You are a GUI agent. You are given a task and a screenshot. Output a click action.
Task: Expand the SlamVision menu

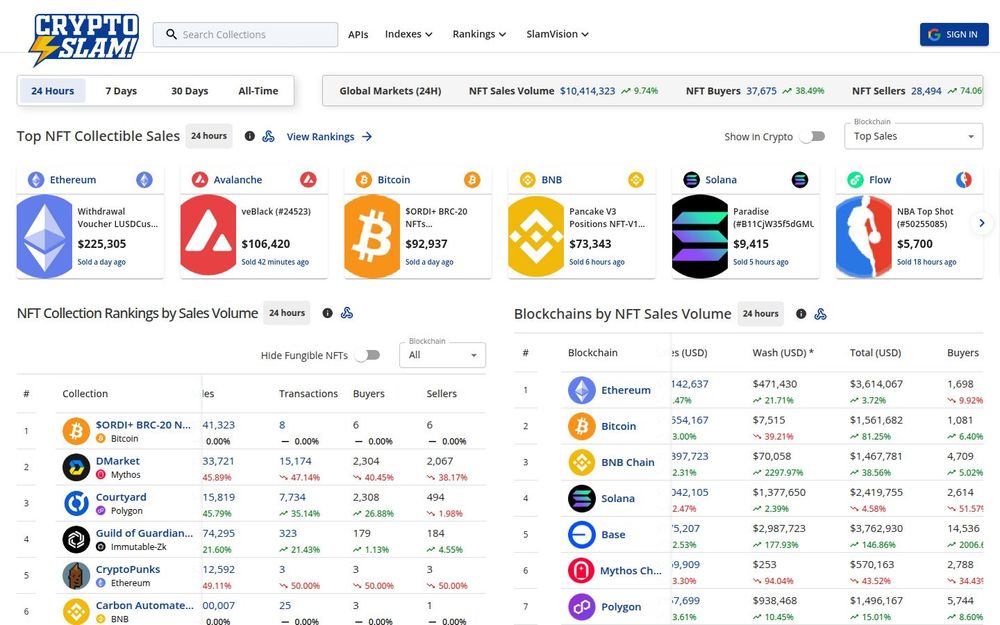[x=557, y=34]
